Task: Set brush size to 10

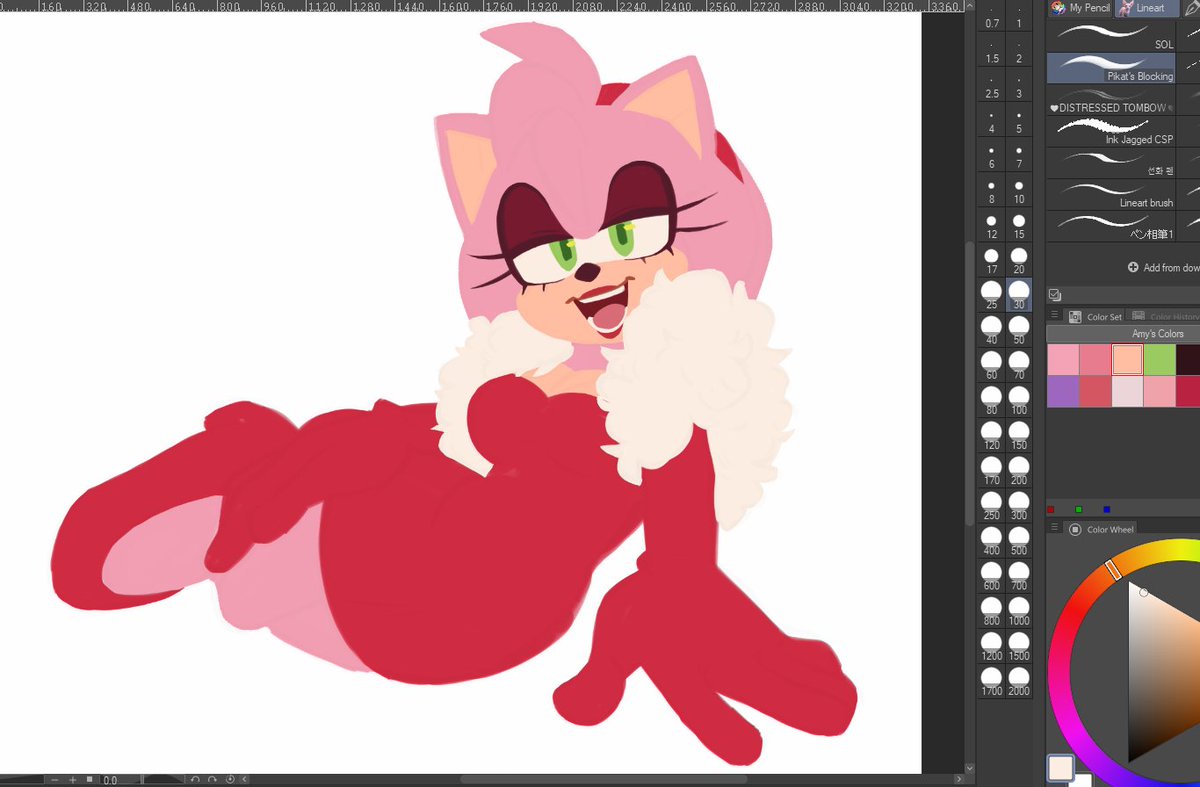Action: [1019, 193]
